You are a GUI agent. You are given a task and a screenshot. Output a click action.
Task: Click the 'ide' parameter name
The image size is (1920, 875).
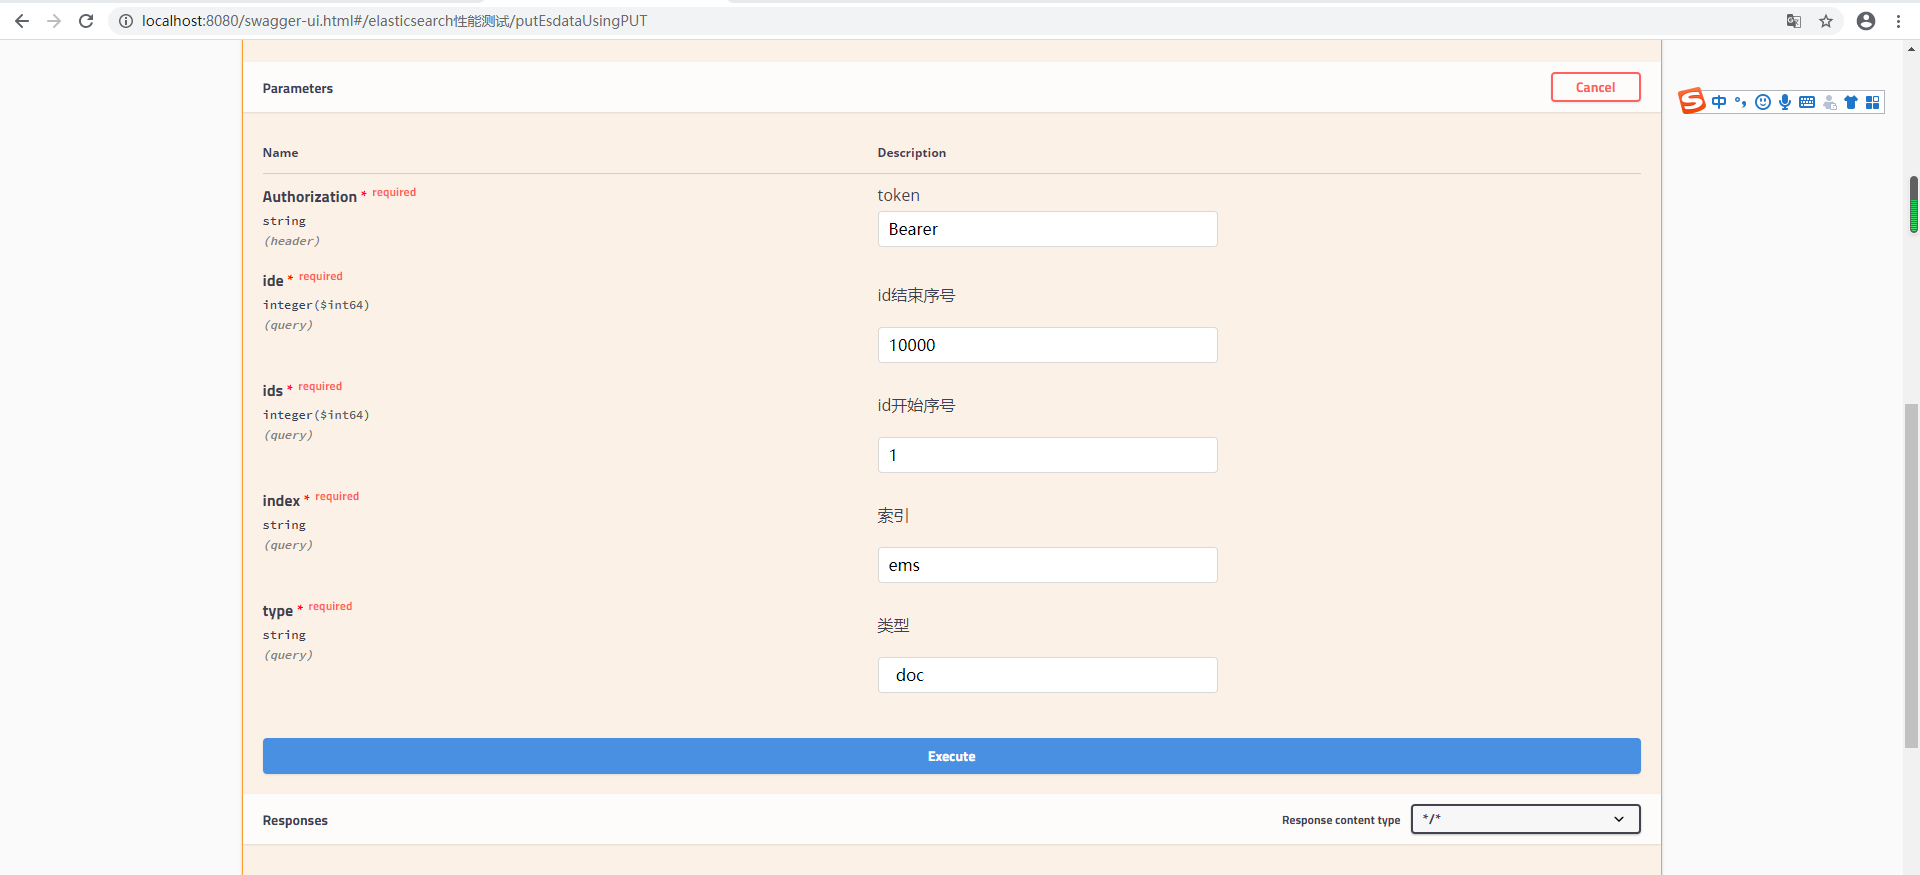click(272, 281)
